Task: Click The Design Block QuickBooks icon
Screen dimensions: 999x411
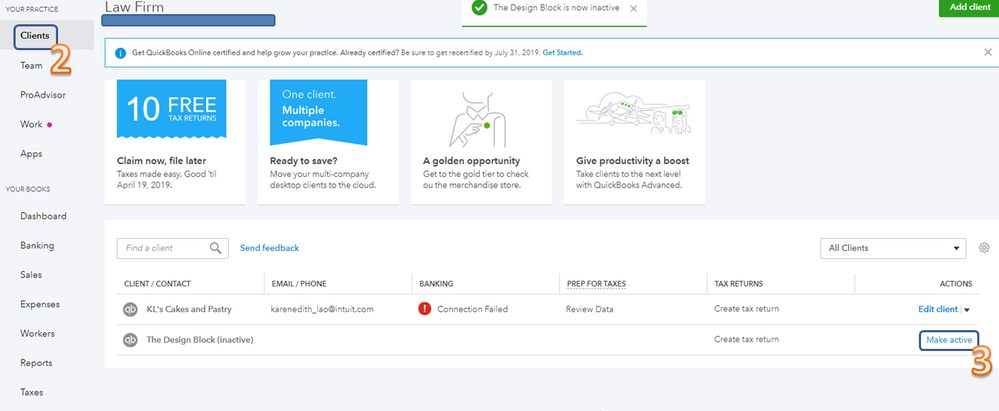Action: [130, 340]
